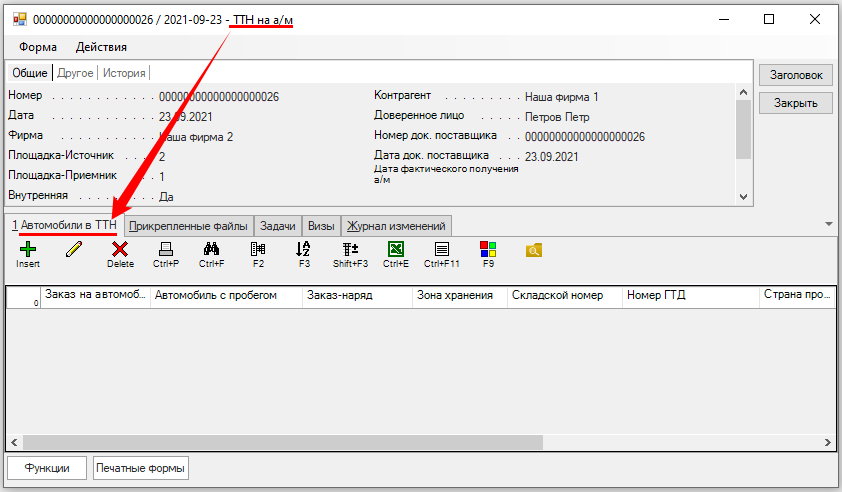The image size is (842, 492).
Task: Click the Shift+F3 toolbar icon
Action: (350, 250)
